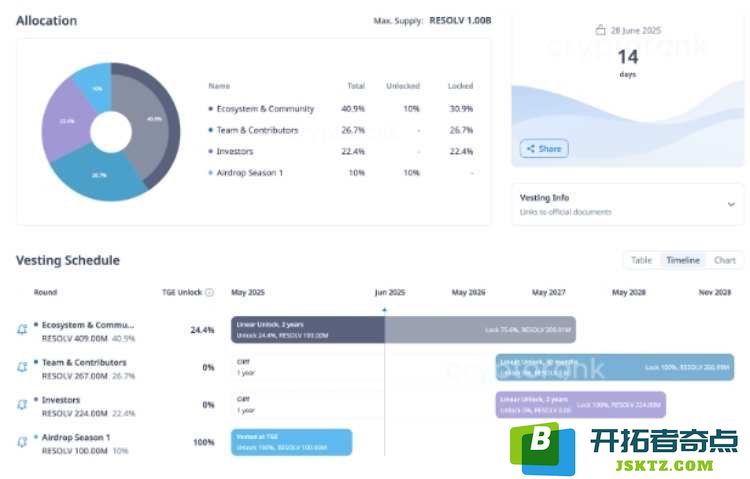Click the Team & Contributors 'Cliff 1 year' label

click(x=246, y=367)
